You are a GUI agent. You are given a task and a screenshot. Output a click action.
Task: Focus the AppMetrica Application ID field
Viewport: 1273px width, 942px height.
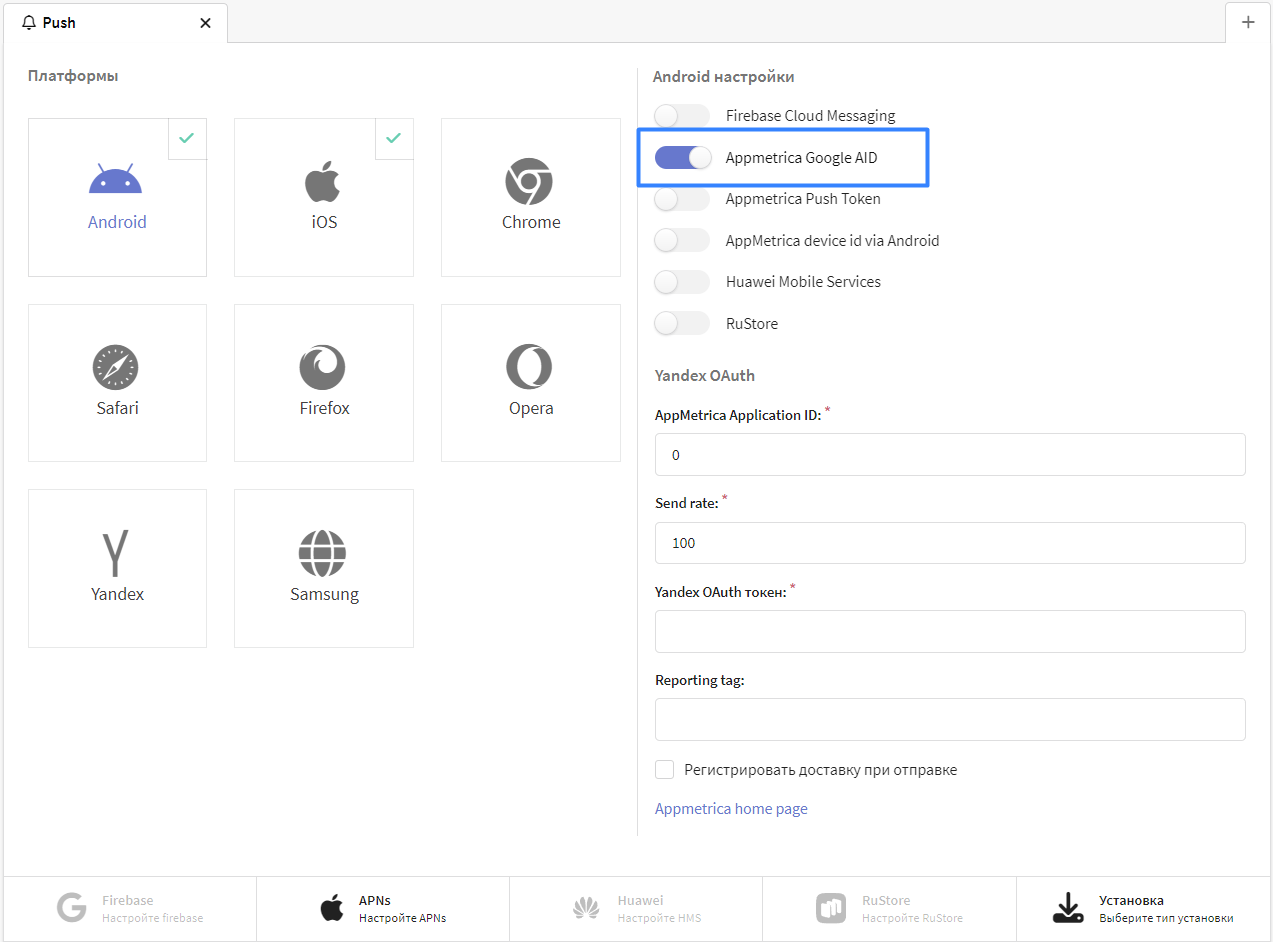coord(950,454)
